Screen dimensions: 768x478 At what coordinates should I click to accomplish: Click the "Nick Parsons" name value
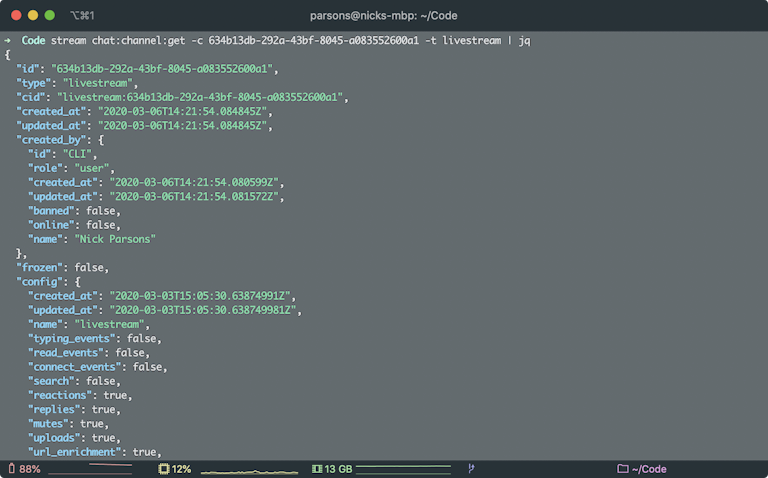[115, 239]
